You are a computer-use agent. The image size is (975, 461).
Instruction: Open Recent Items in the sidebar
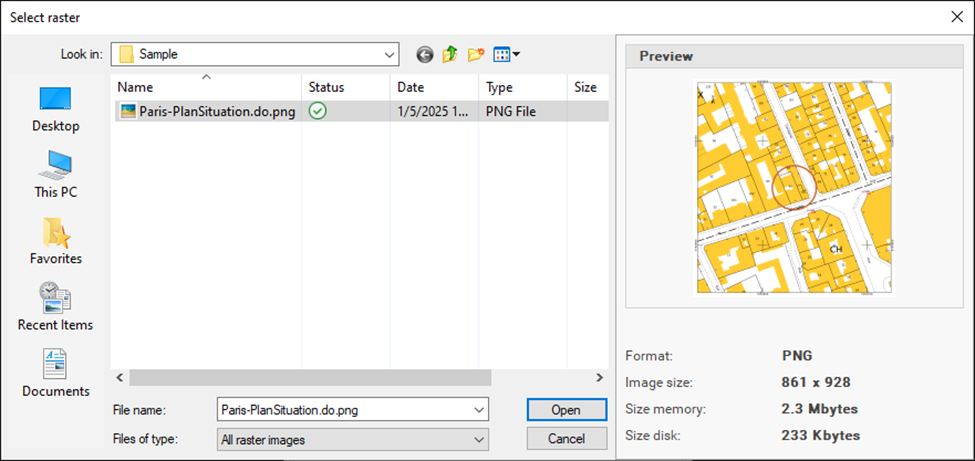coord(55,307)
